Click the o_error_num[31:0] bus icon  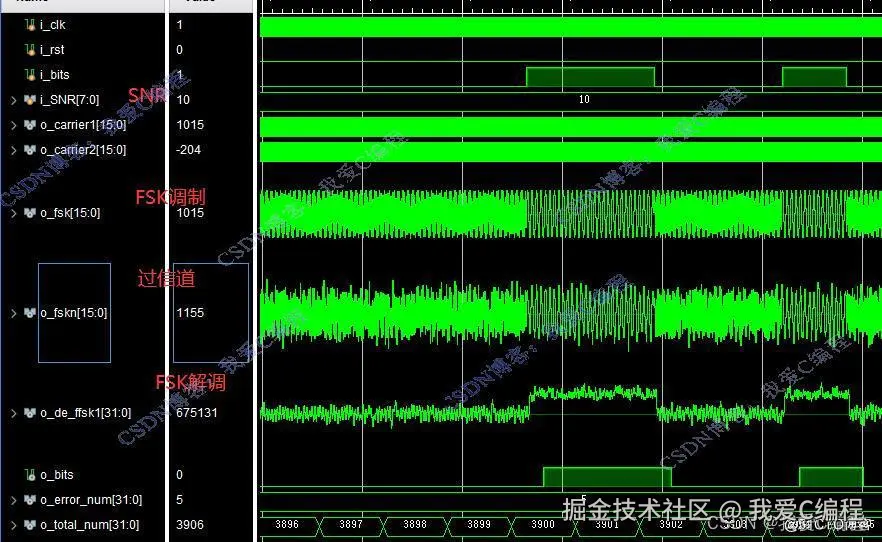30,500
